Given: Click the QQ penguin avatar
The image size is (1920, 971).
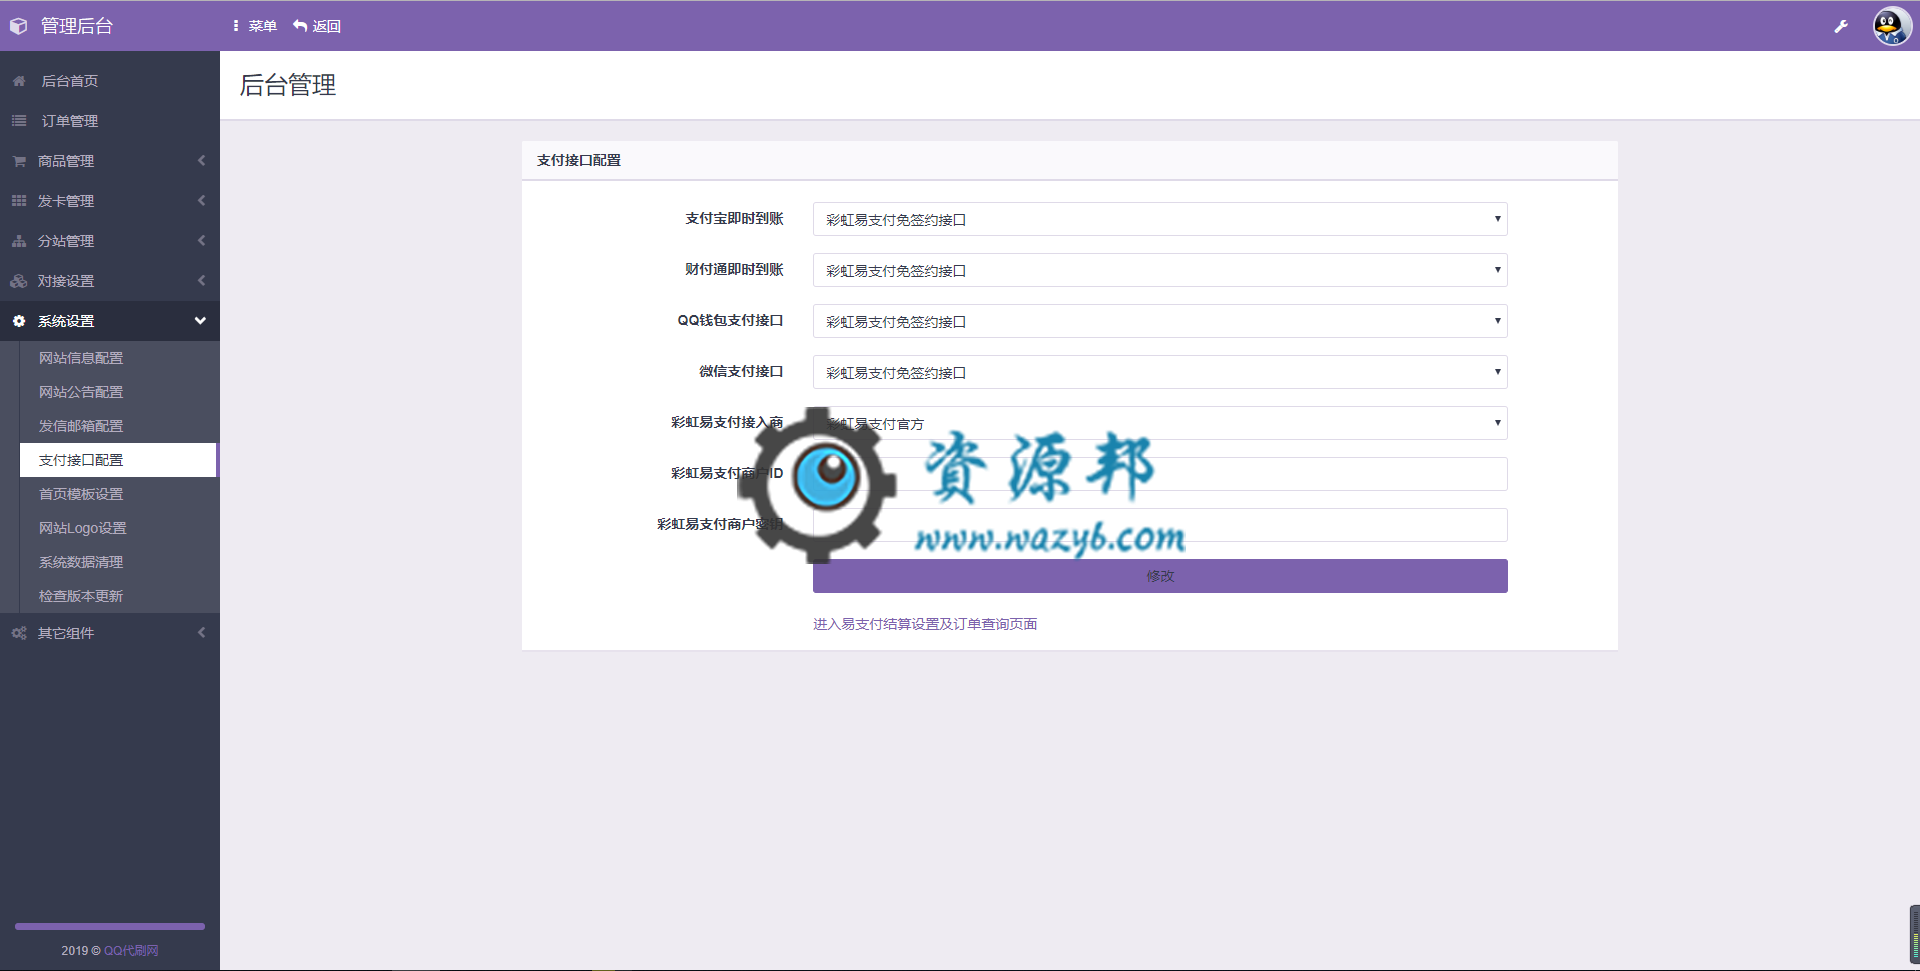Looking at the screenshot, I should click(x=1892, y=26).
